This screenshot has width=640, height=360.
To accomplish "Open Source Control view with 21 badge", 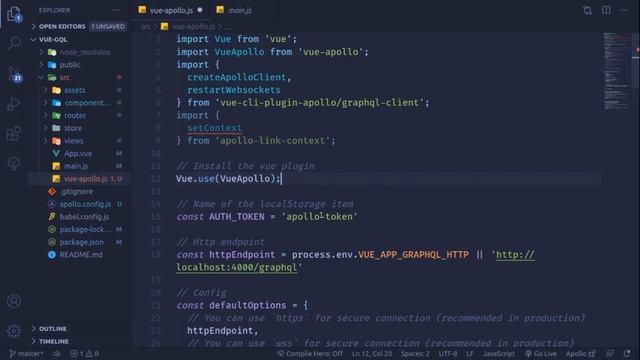I will (14, 74).
